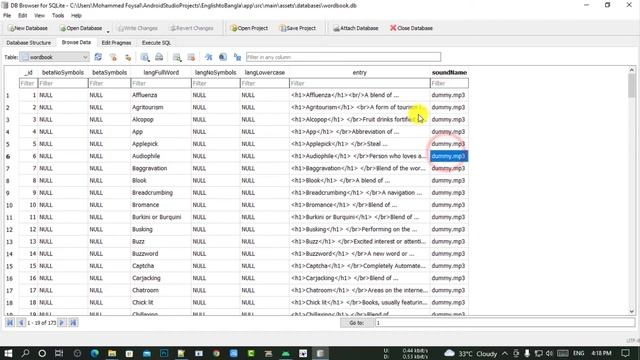Click the volume icon in system tray
640x360 pixels.
(549, 353)
